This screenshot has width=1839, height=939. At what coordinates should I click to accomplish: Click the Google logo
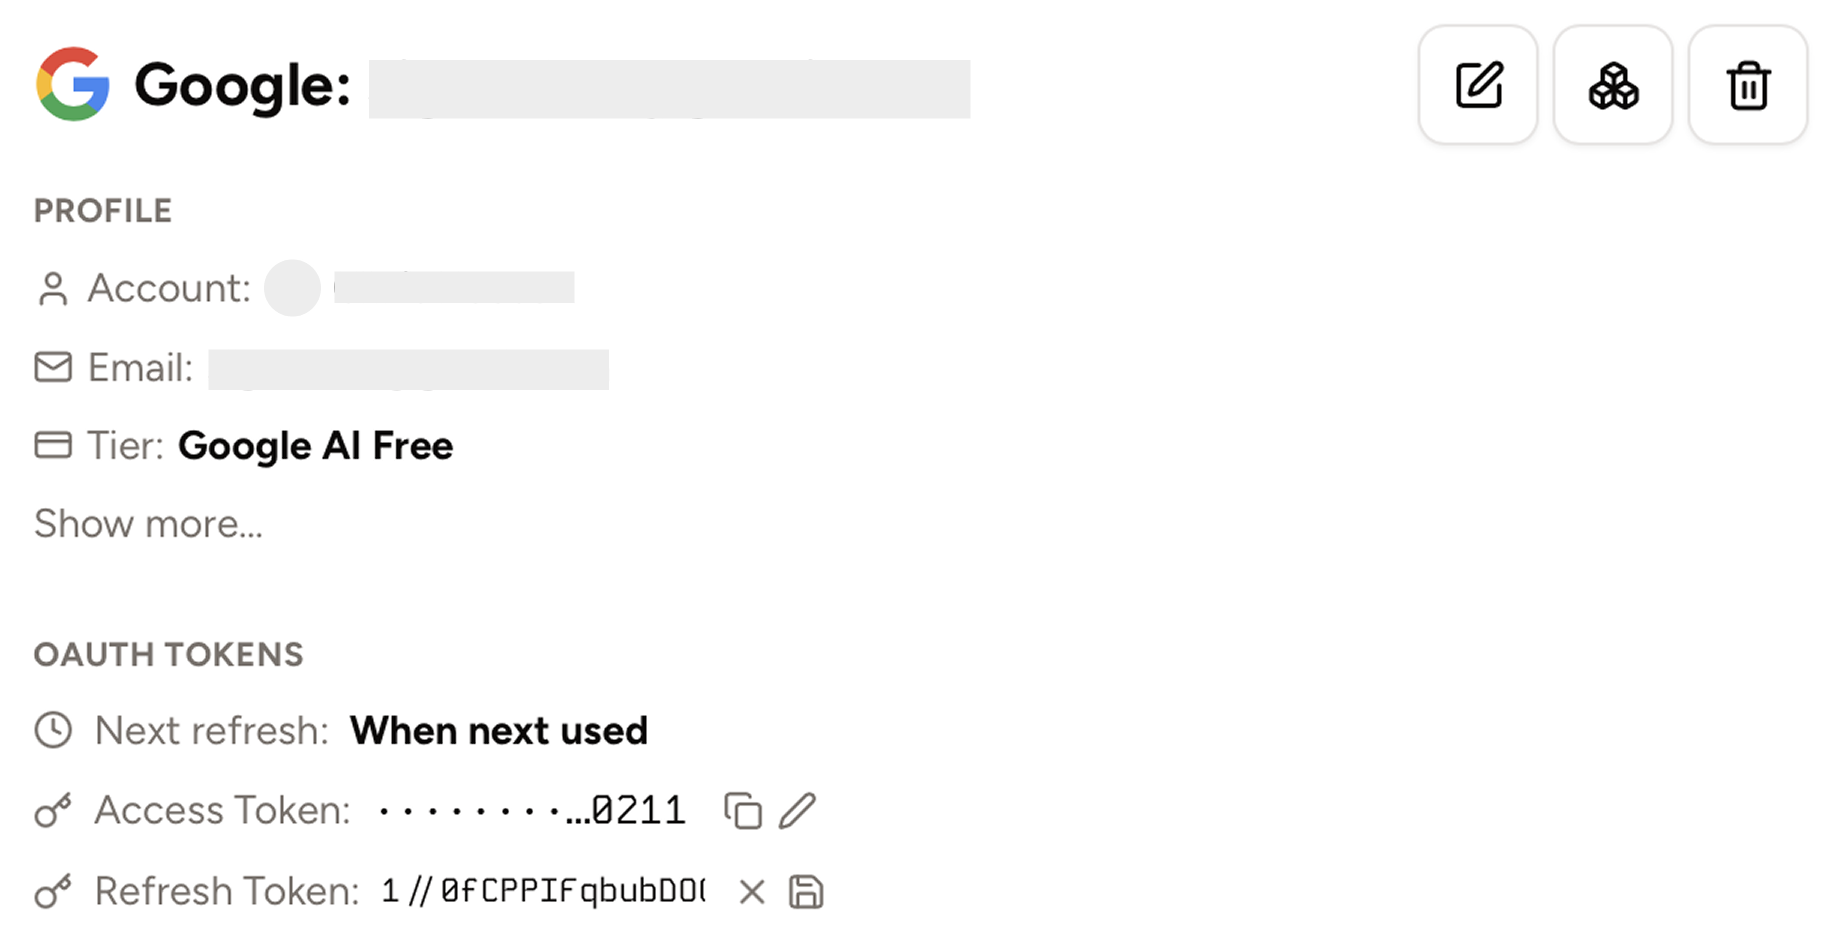[72, 85]
